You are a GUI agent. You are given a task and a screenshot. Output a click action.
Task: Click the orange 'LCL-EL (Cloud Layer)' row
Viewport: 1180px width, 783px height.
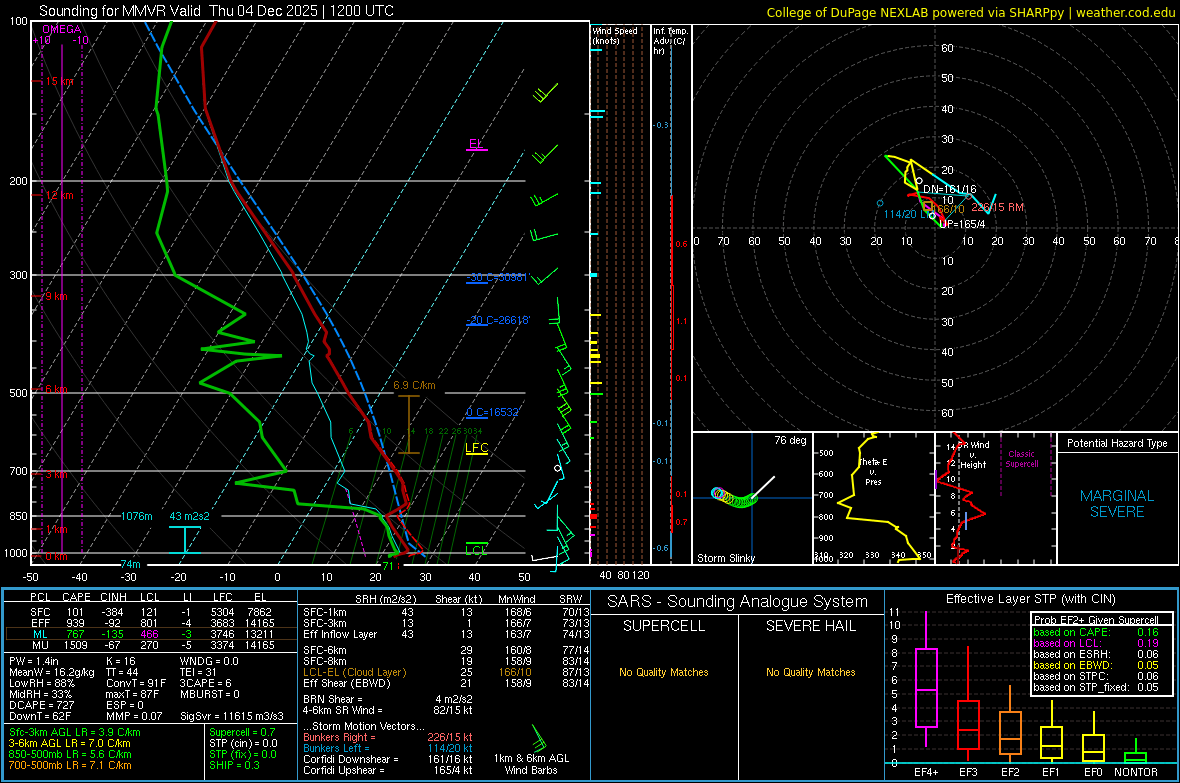(x=446, y=672)
